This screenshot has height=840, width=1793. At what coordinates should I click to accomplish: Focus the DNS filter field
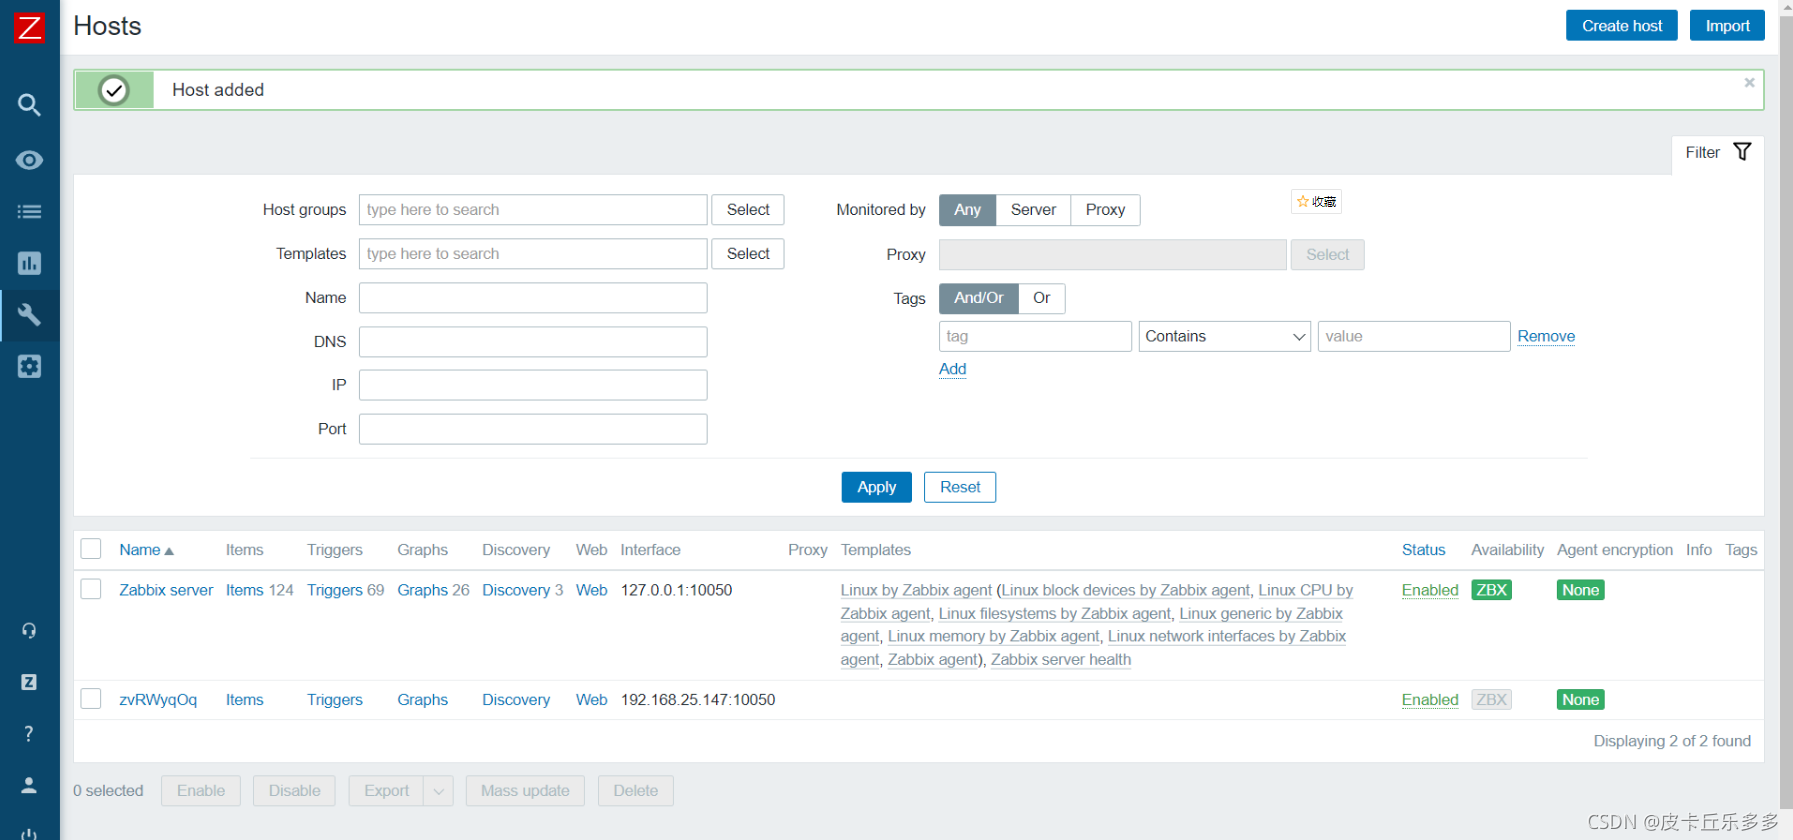[x=533, y=342]
